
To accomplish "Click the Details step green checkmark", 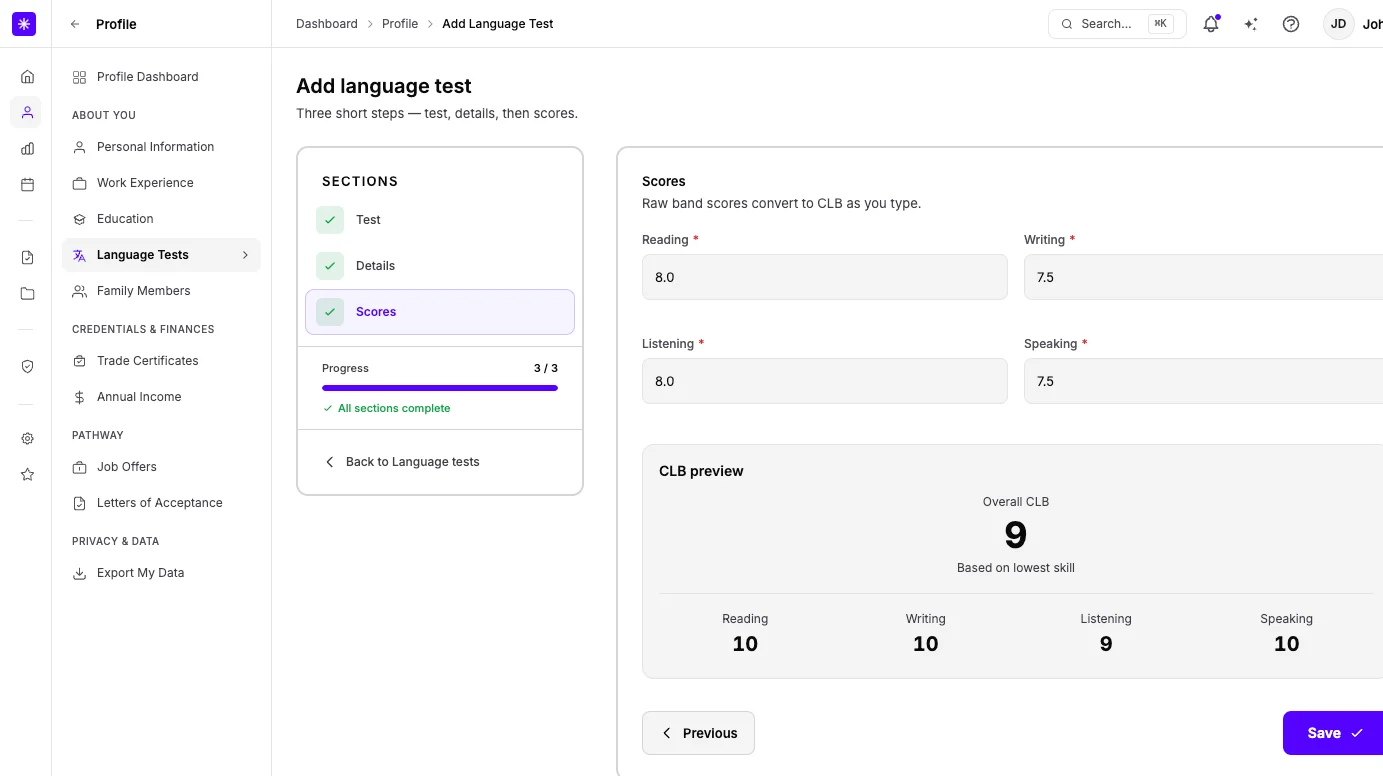I will (x=330, y=266).
